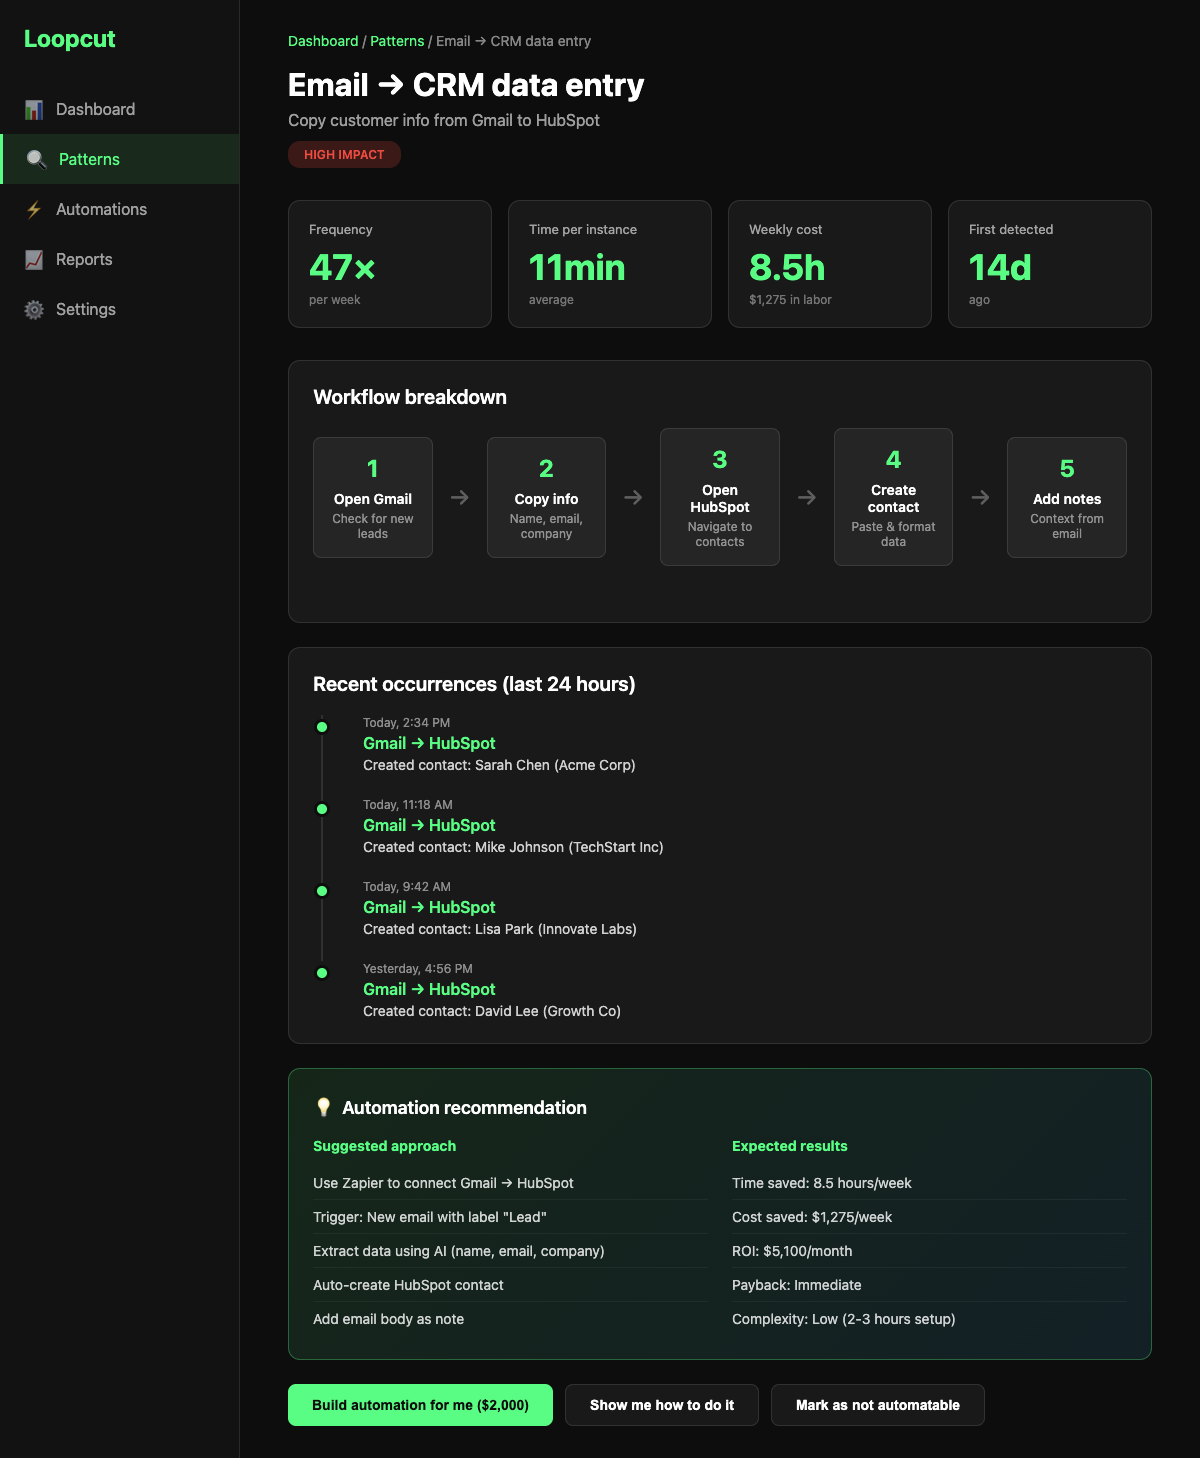
Task: Open the Yesterday 4:56 PM Gmail → HubSpot entry
Action: pos(429,989)
